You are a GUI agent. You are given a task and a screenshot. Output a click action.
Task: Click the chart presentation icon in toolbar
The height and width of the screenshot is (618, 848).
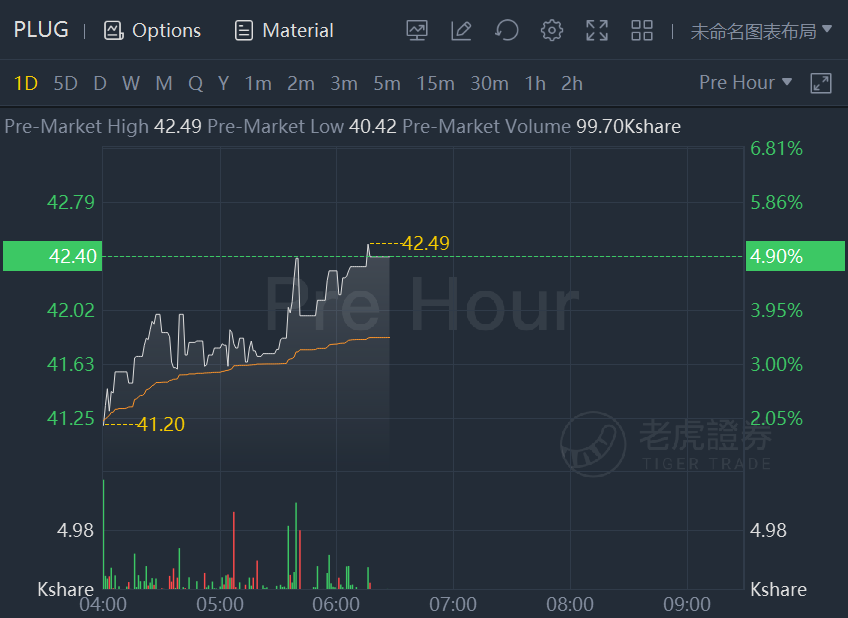tap(417, 30)
